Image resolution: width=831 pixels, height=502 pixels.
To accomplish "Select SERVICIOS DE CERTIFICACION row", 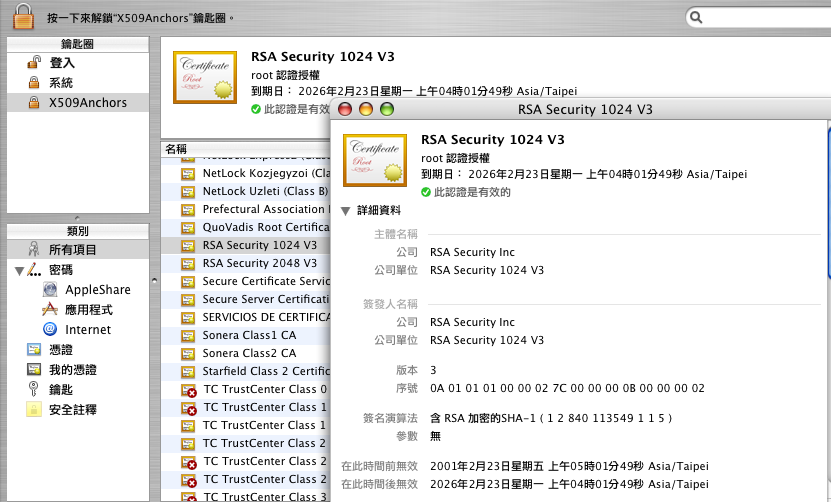I will pos(246,318).
